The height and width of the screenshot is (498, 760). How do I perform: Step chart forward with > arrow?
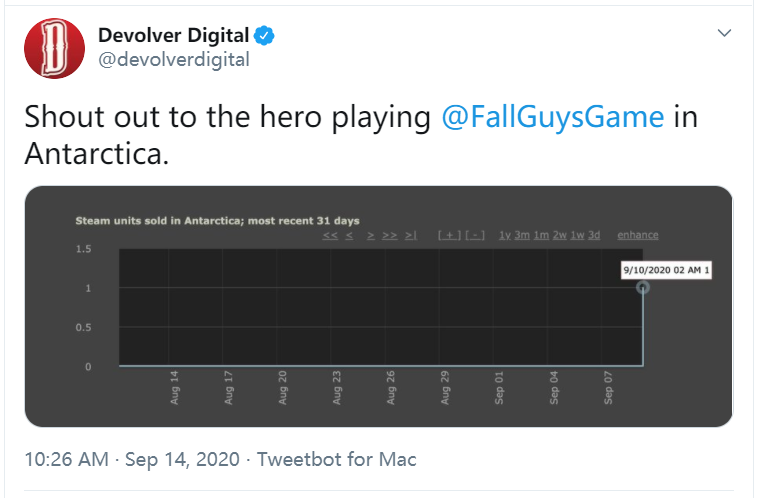[371, 235]
